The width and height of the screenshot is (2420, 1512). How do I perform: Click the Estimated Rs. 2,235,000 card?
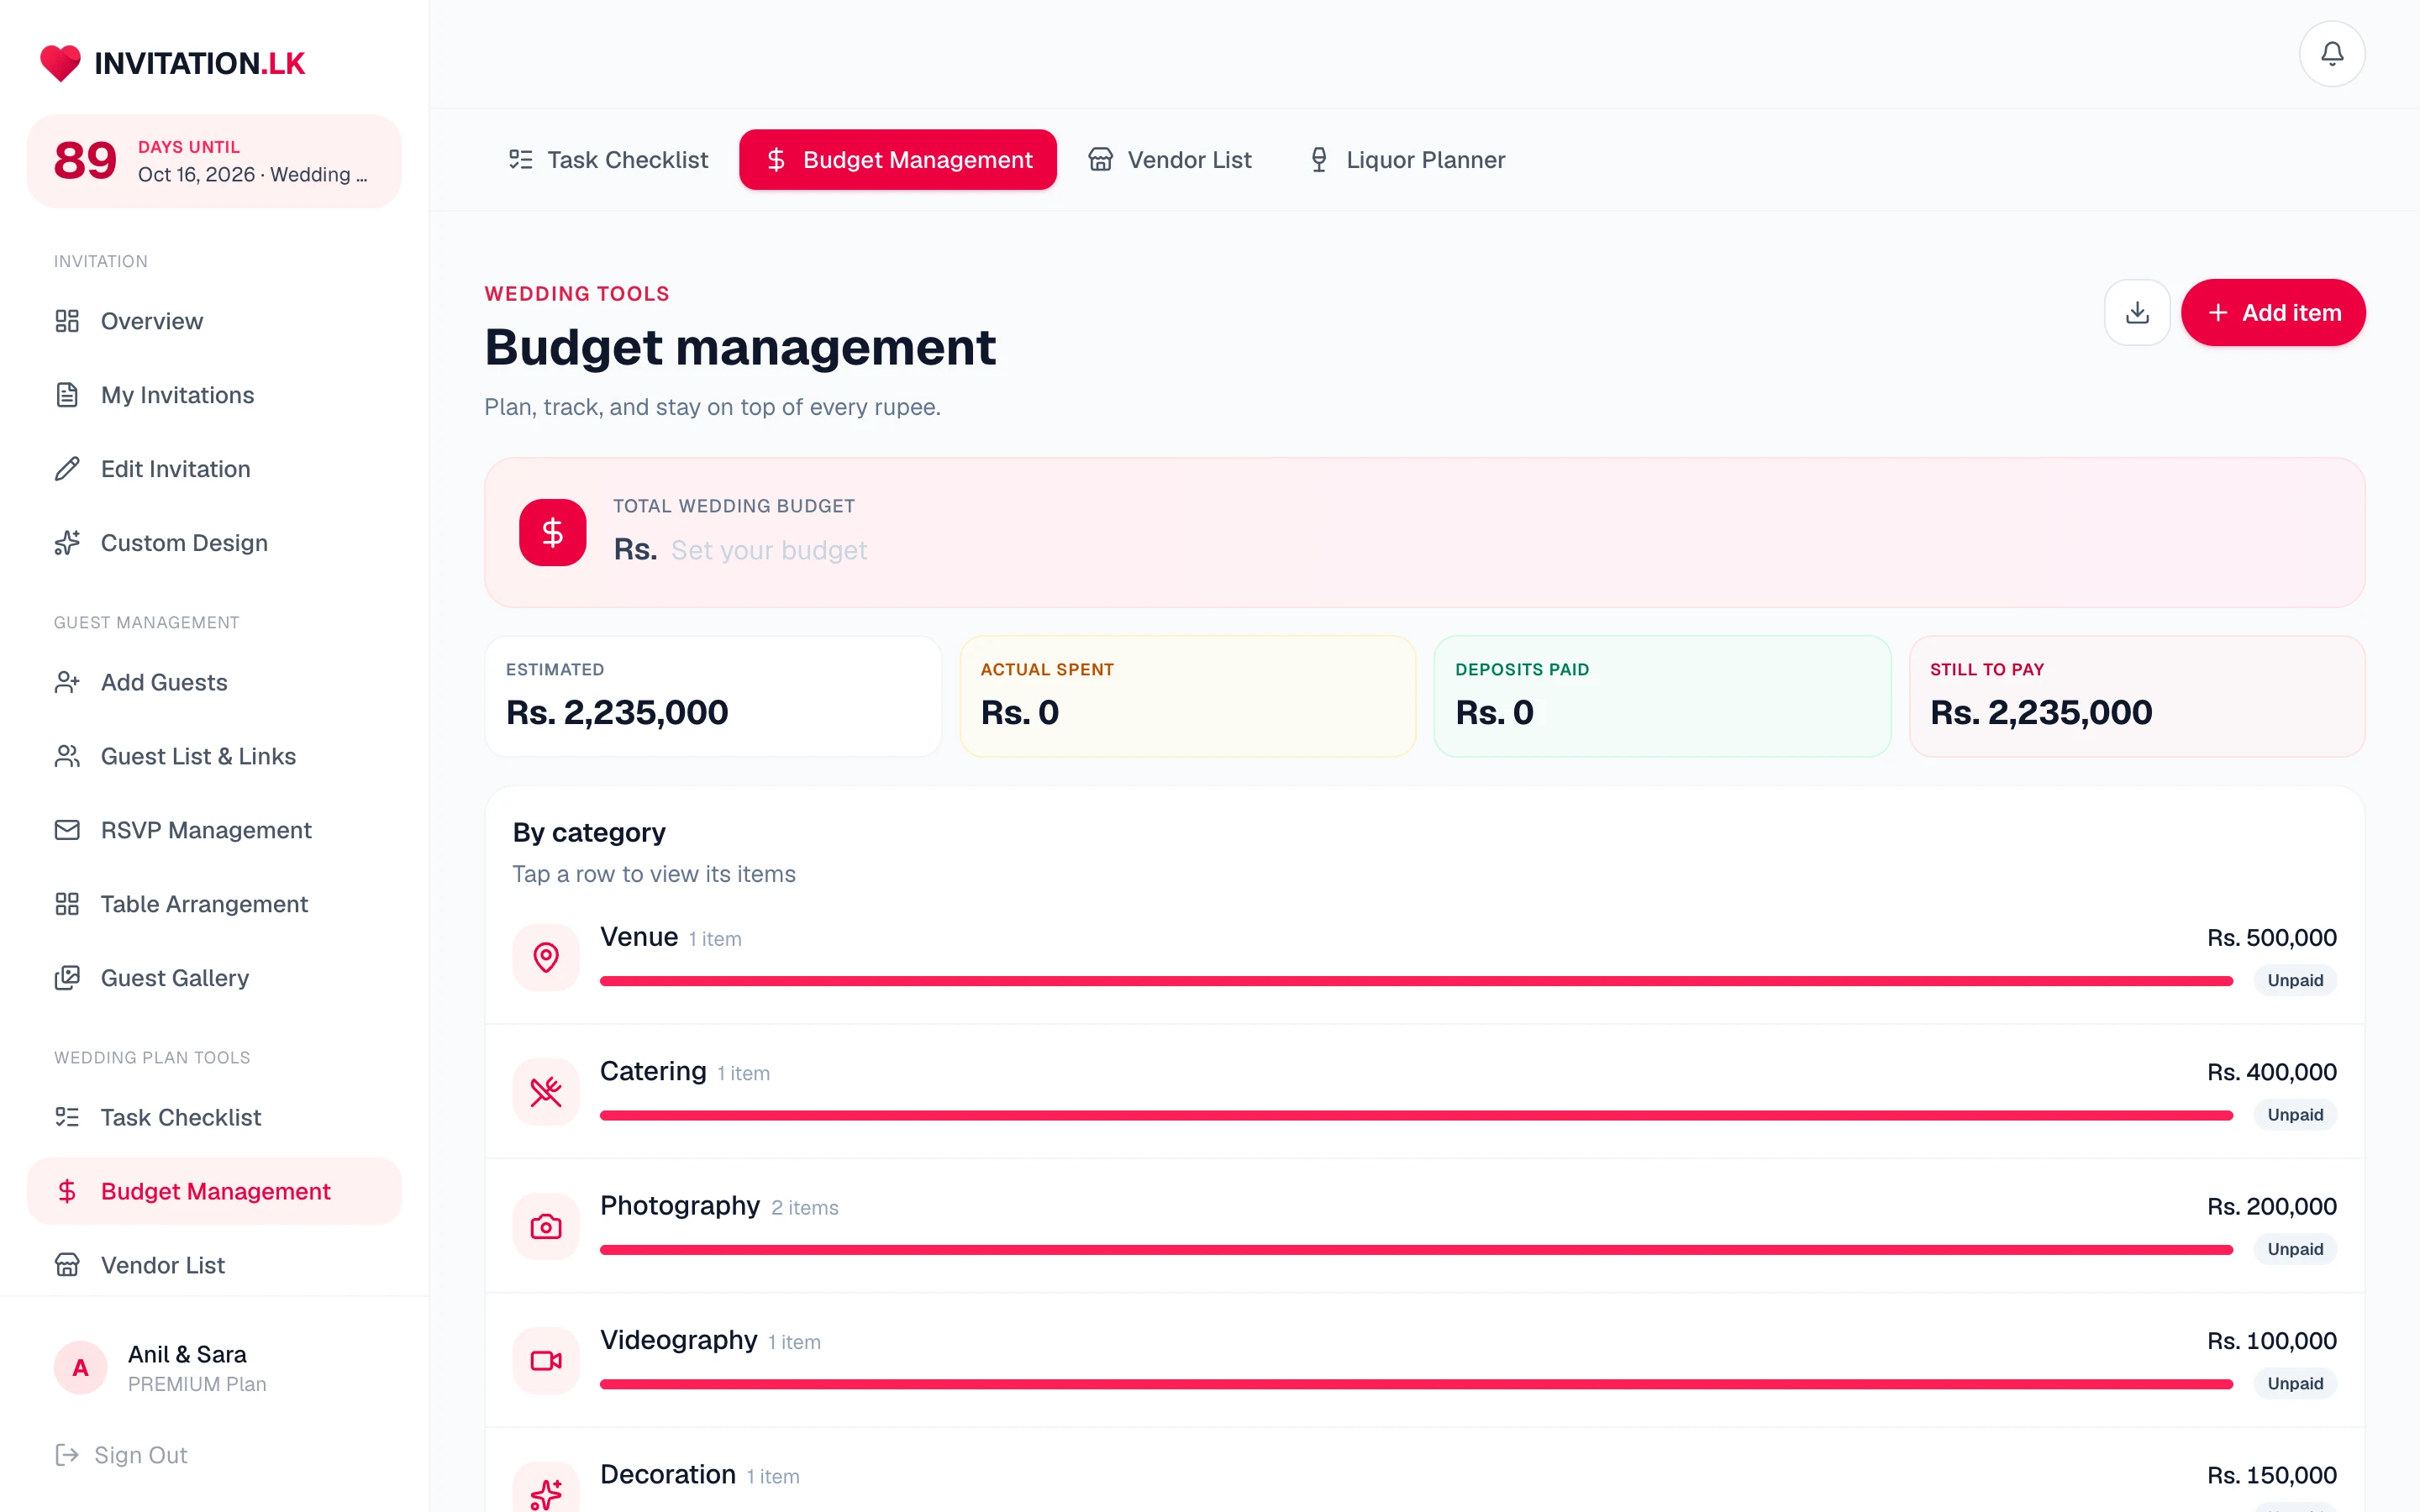(713, 696)
